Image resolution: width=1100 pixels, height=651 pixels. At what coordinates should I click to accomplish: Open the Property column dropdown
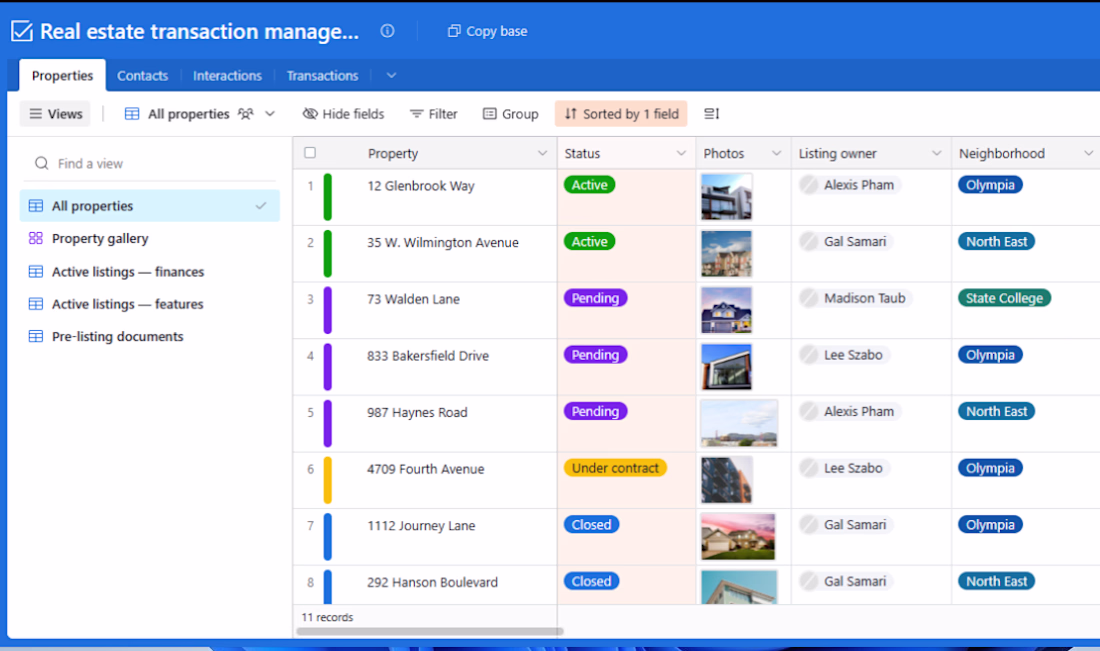click(x=542, y=154)
